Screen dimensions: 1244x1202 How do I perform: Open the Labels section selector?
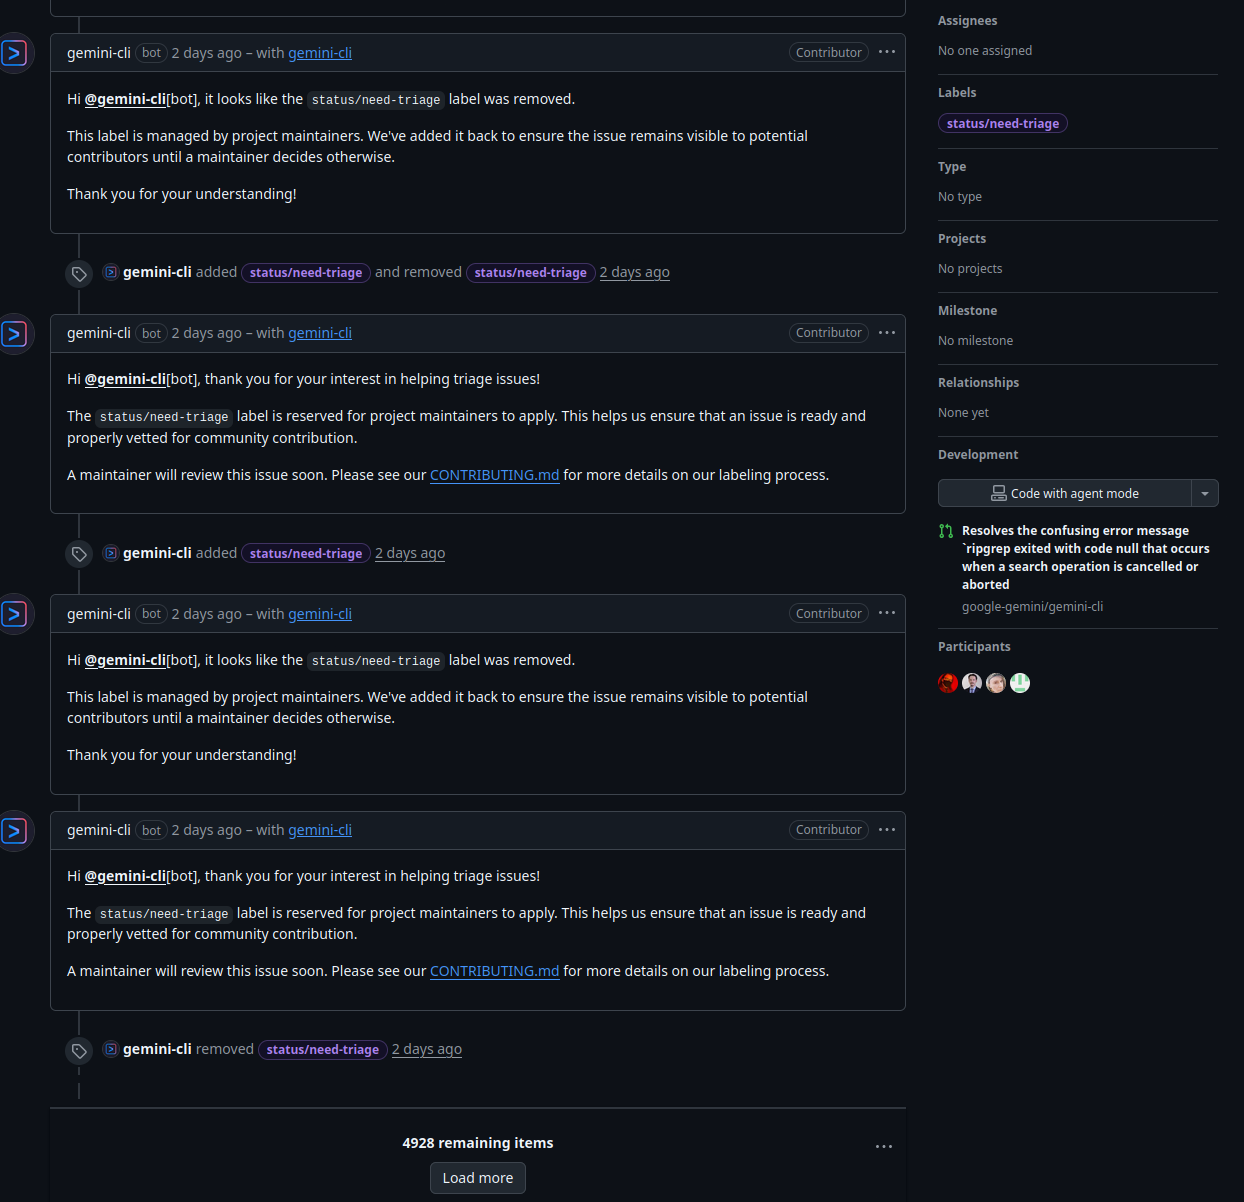click(x=957, y=93)
